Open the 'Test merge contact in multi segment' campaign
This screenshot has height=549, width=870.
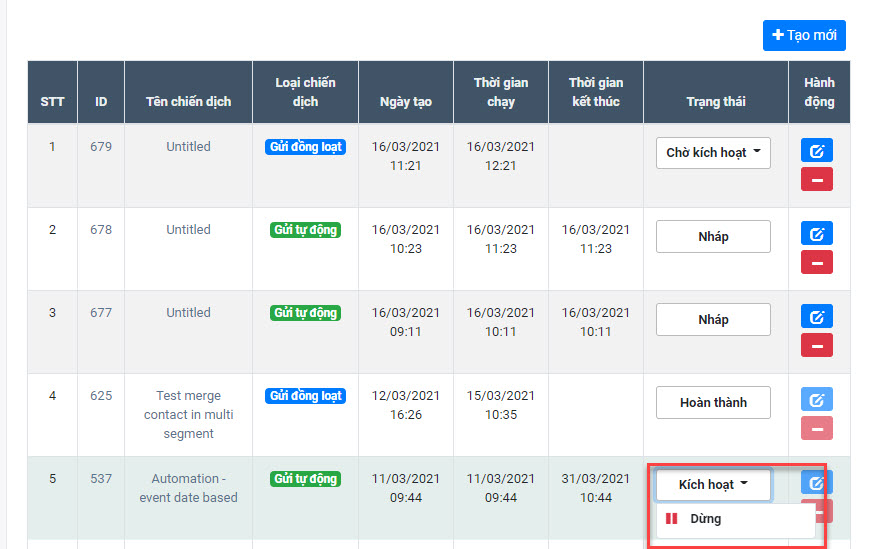[x=188, y=415]
